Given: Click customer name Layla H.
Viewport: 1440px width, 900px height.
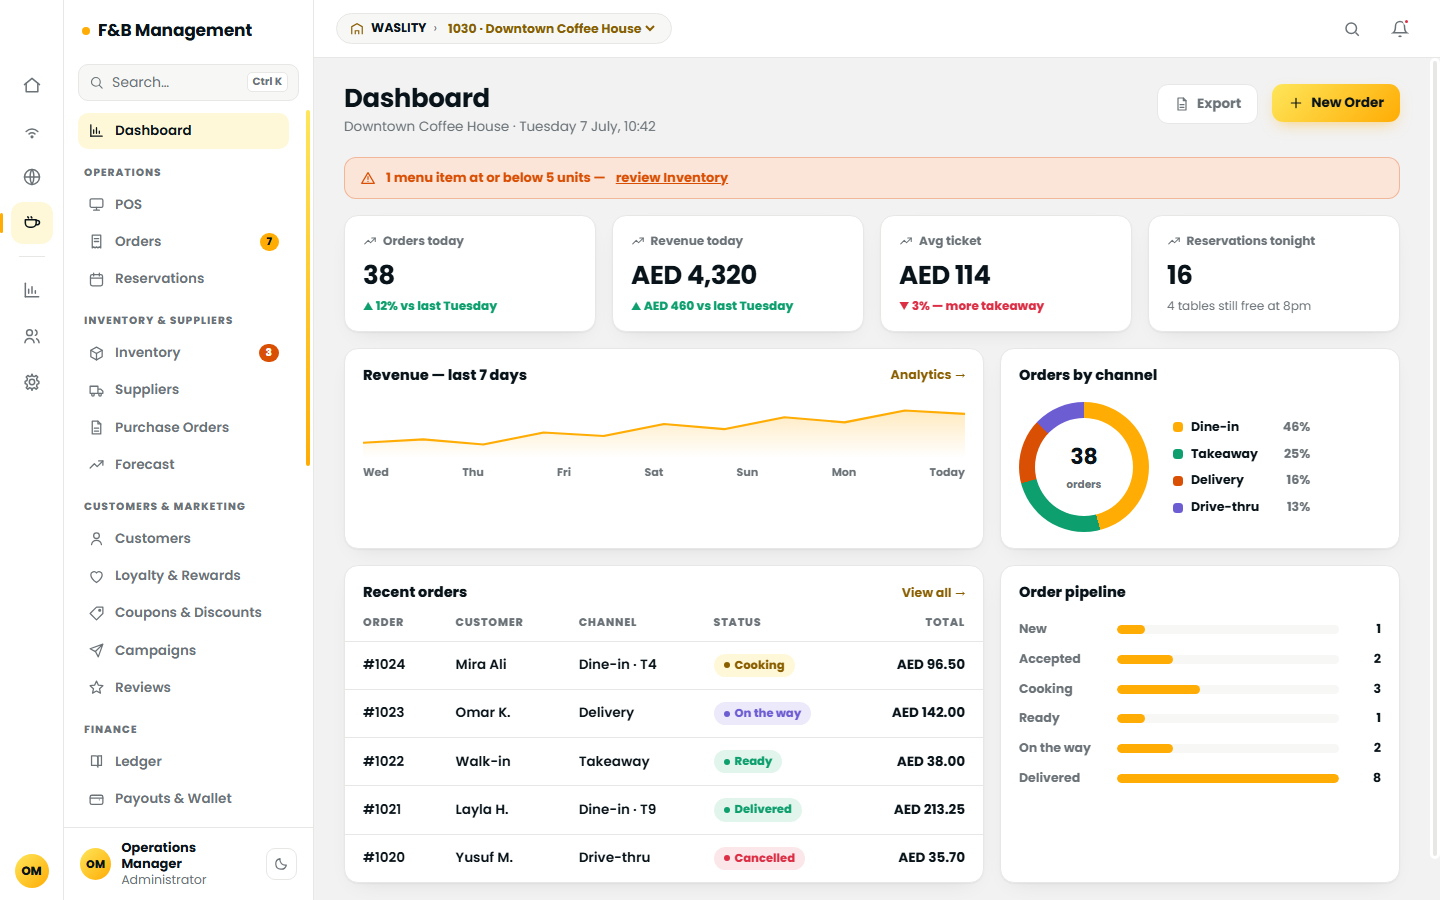Looking at the screenshot, I should coord(482,810).
